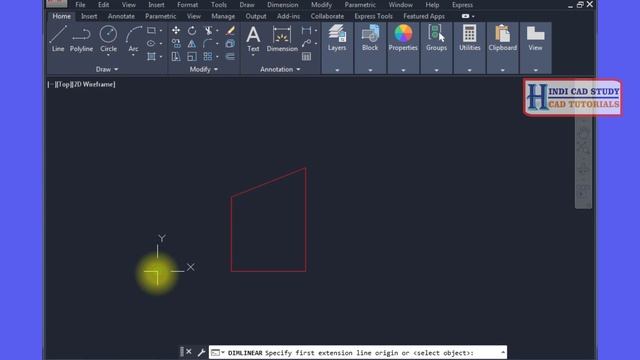Open the File menu
Image resolution: width=640 pixels, height=360 pixels.
80,5
